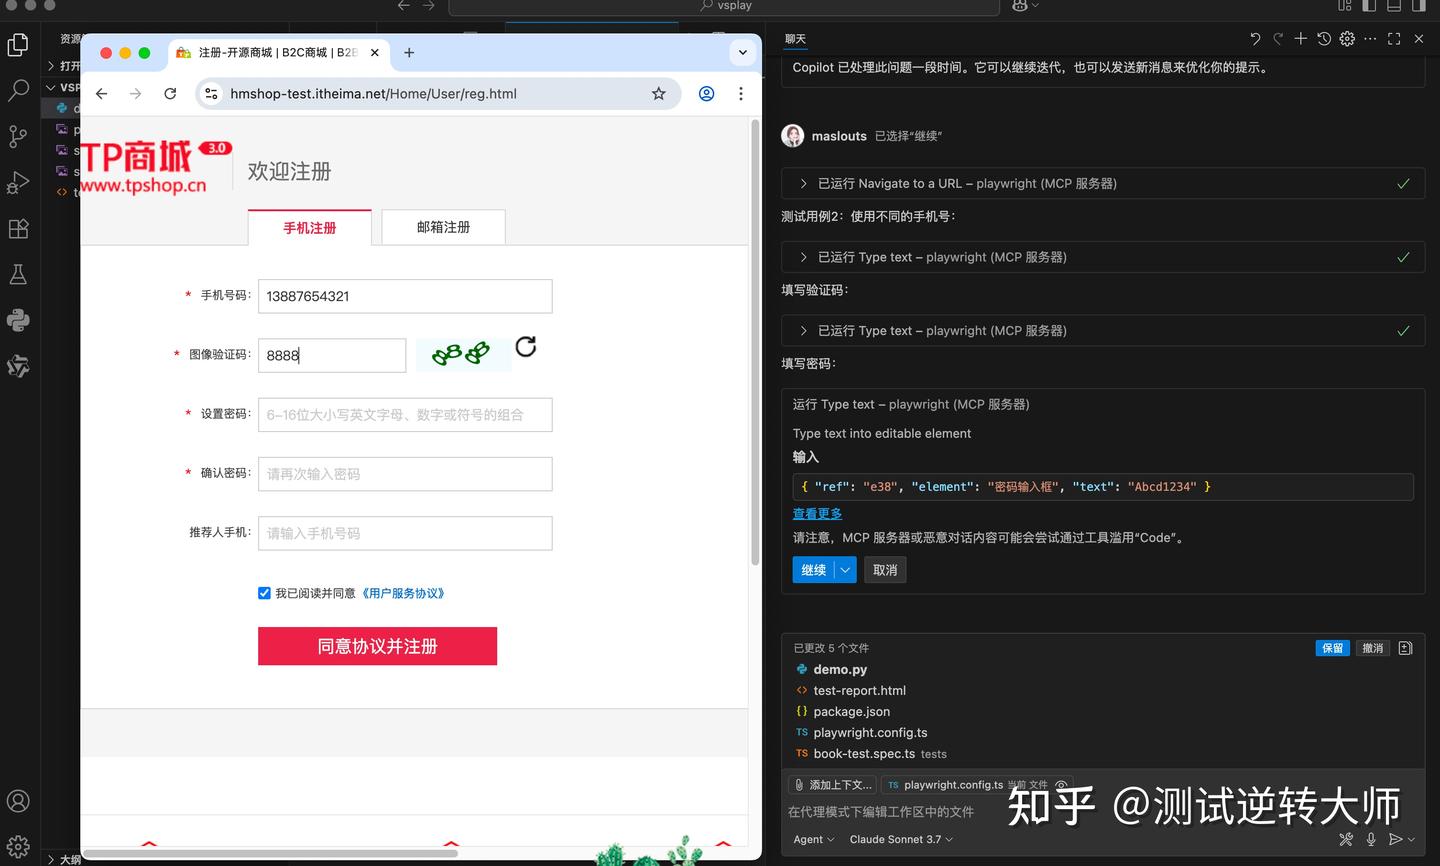This screenshot has width=1440, height=866.
Task: Bookmark this page with the star icon
Action: pyautogui.click(x=658, y=94)
